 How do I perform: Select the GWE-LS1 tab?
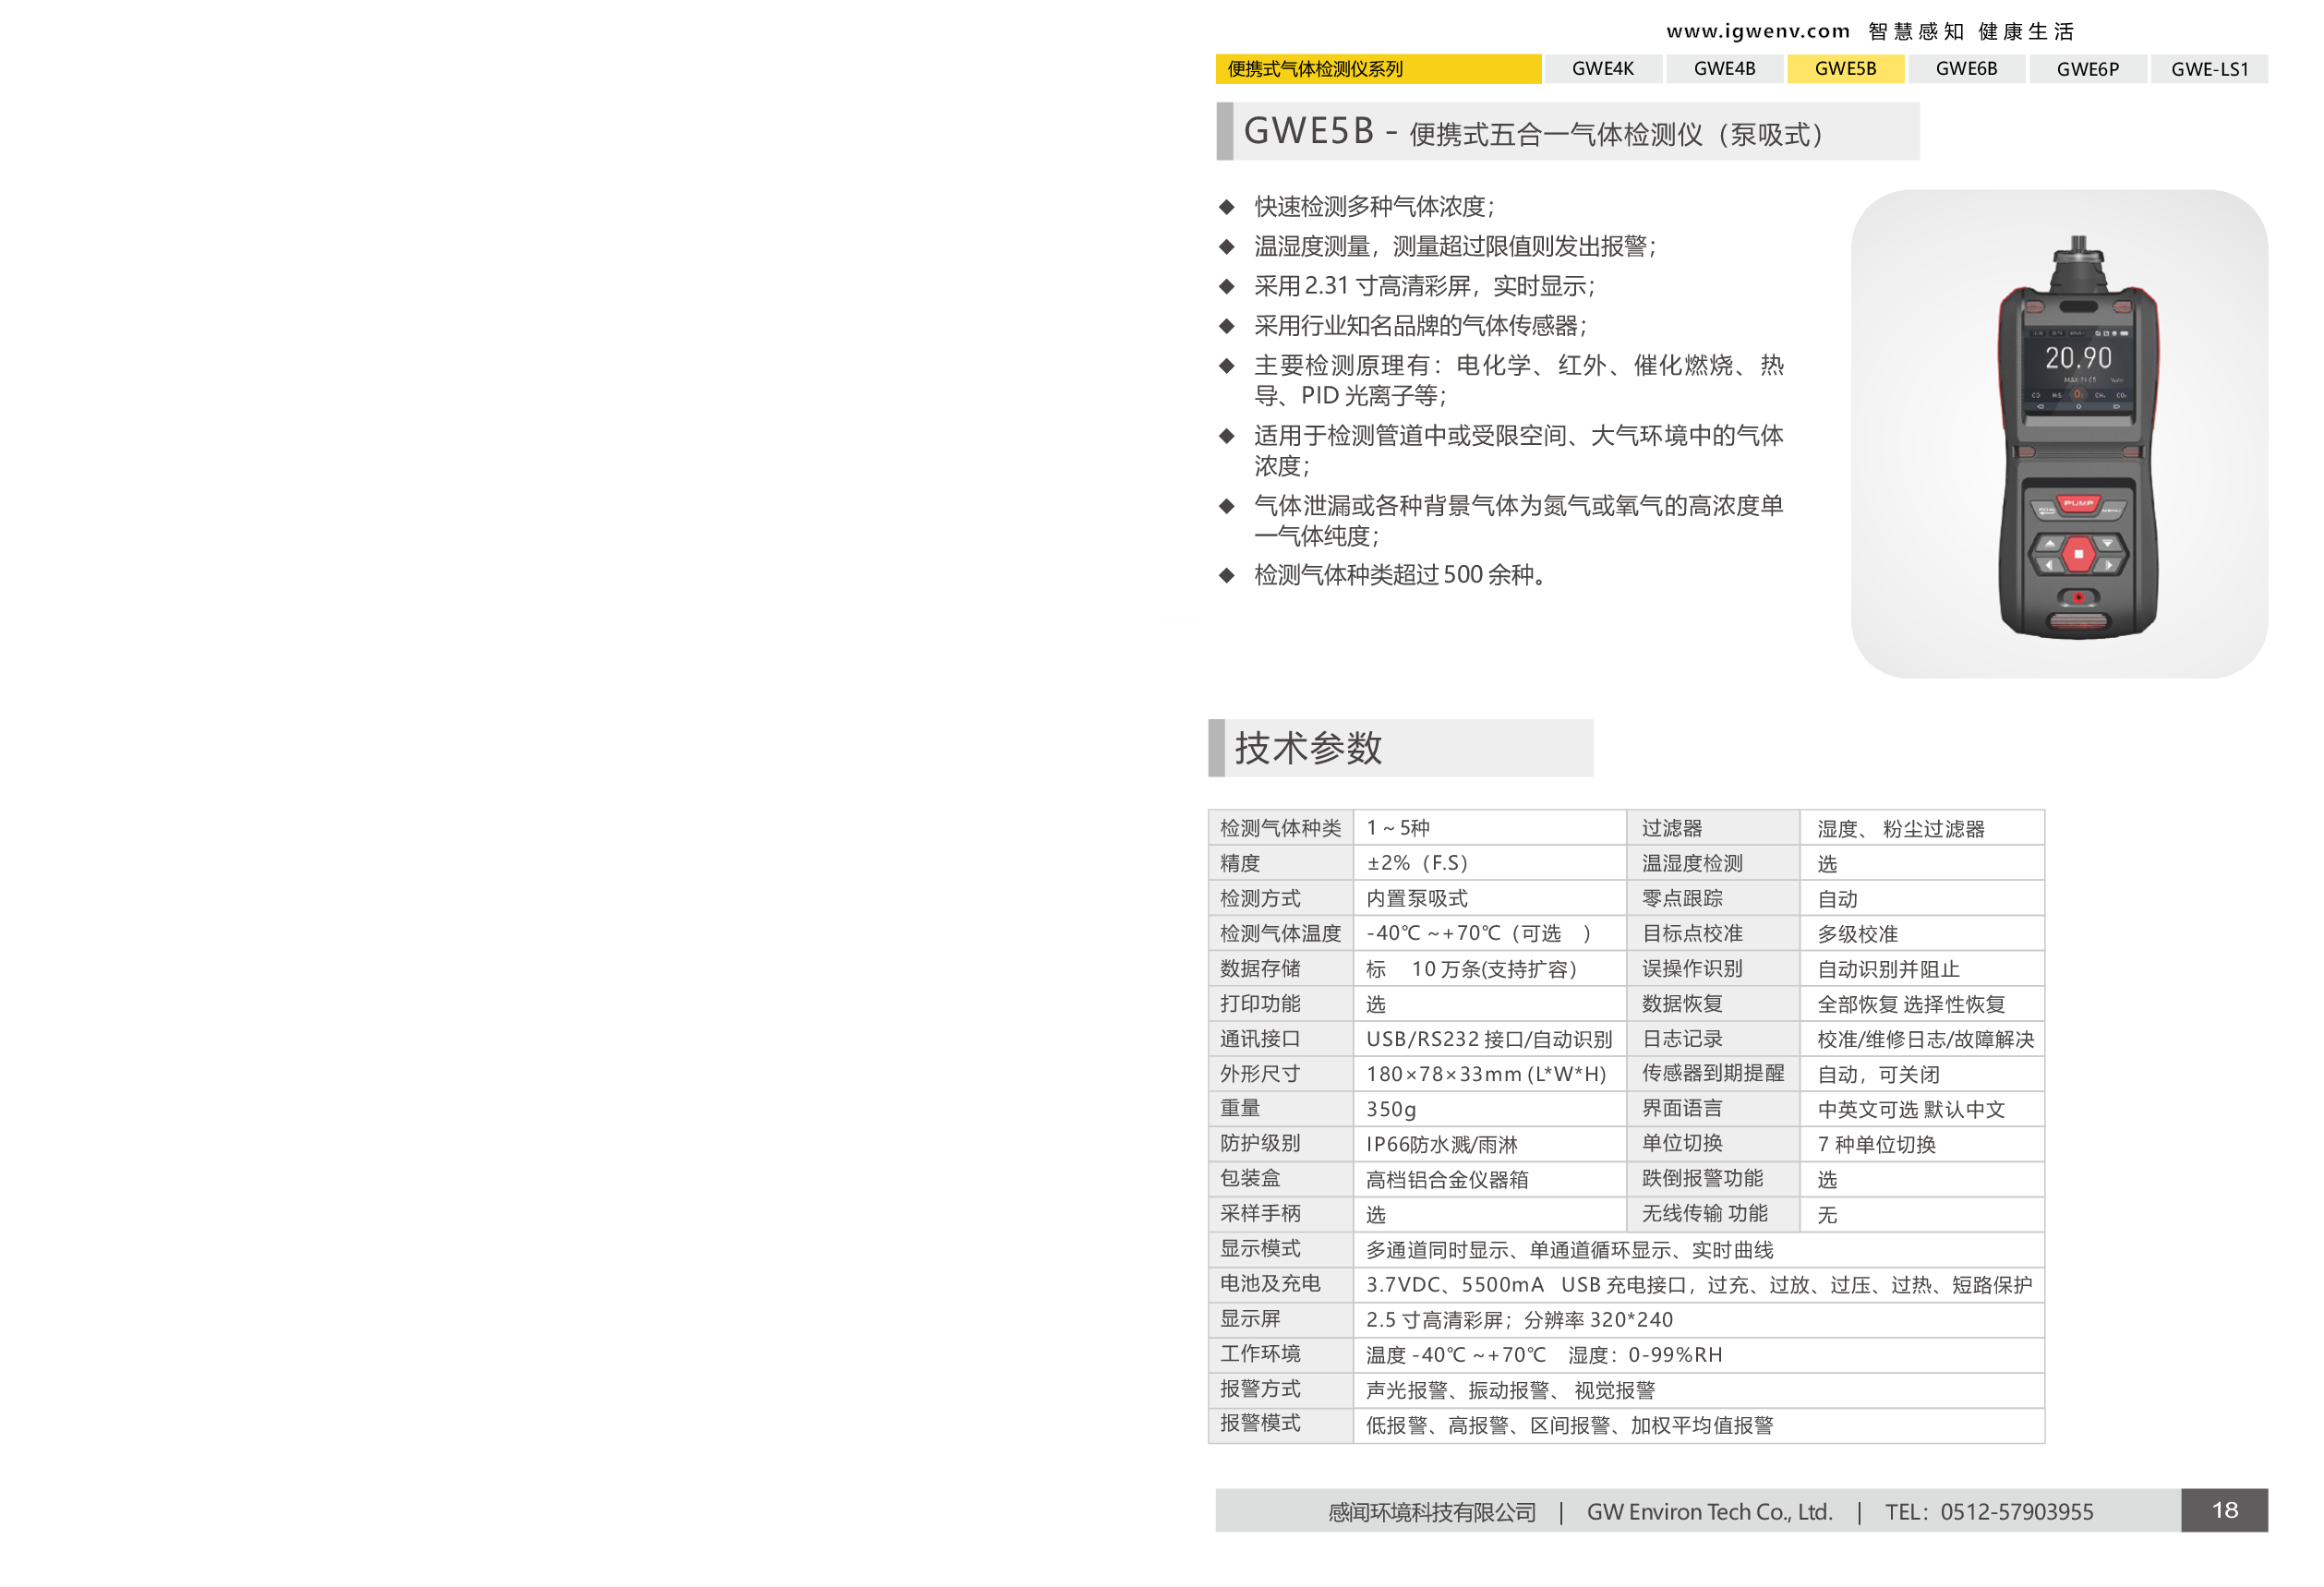coord(2209,69)
